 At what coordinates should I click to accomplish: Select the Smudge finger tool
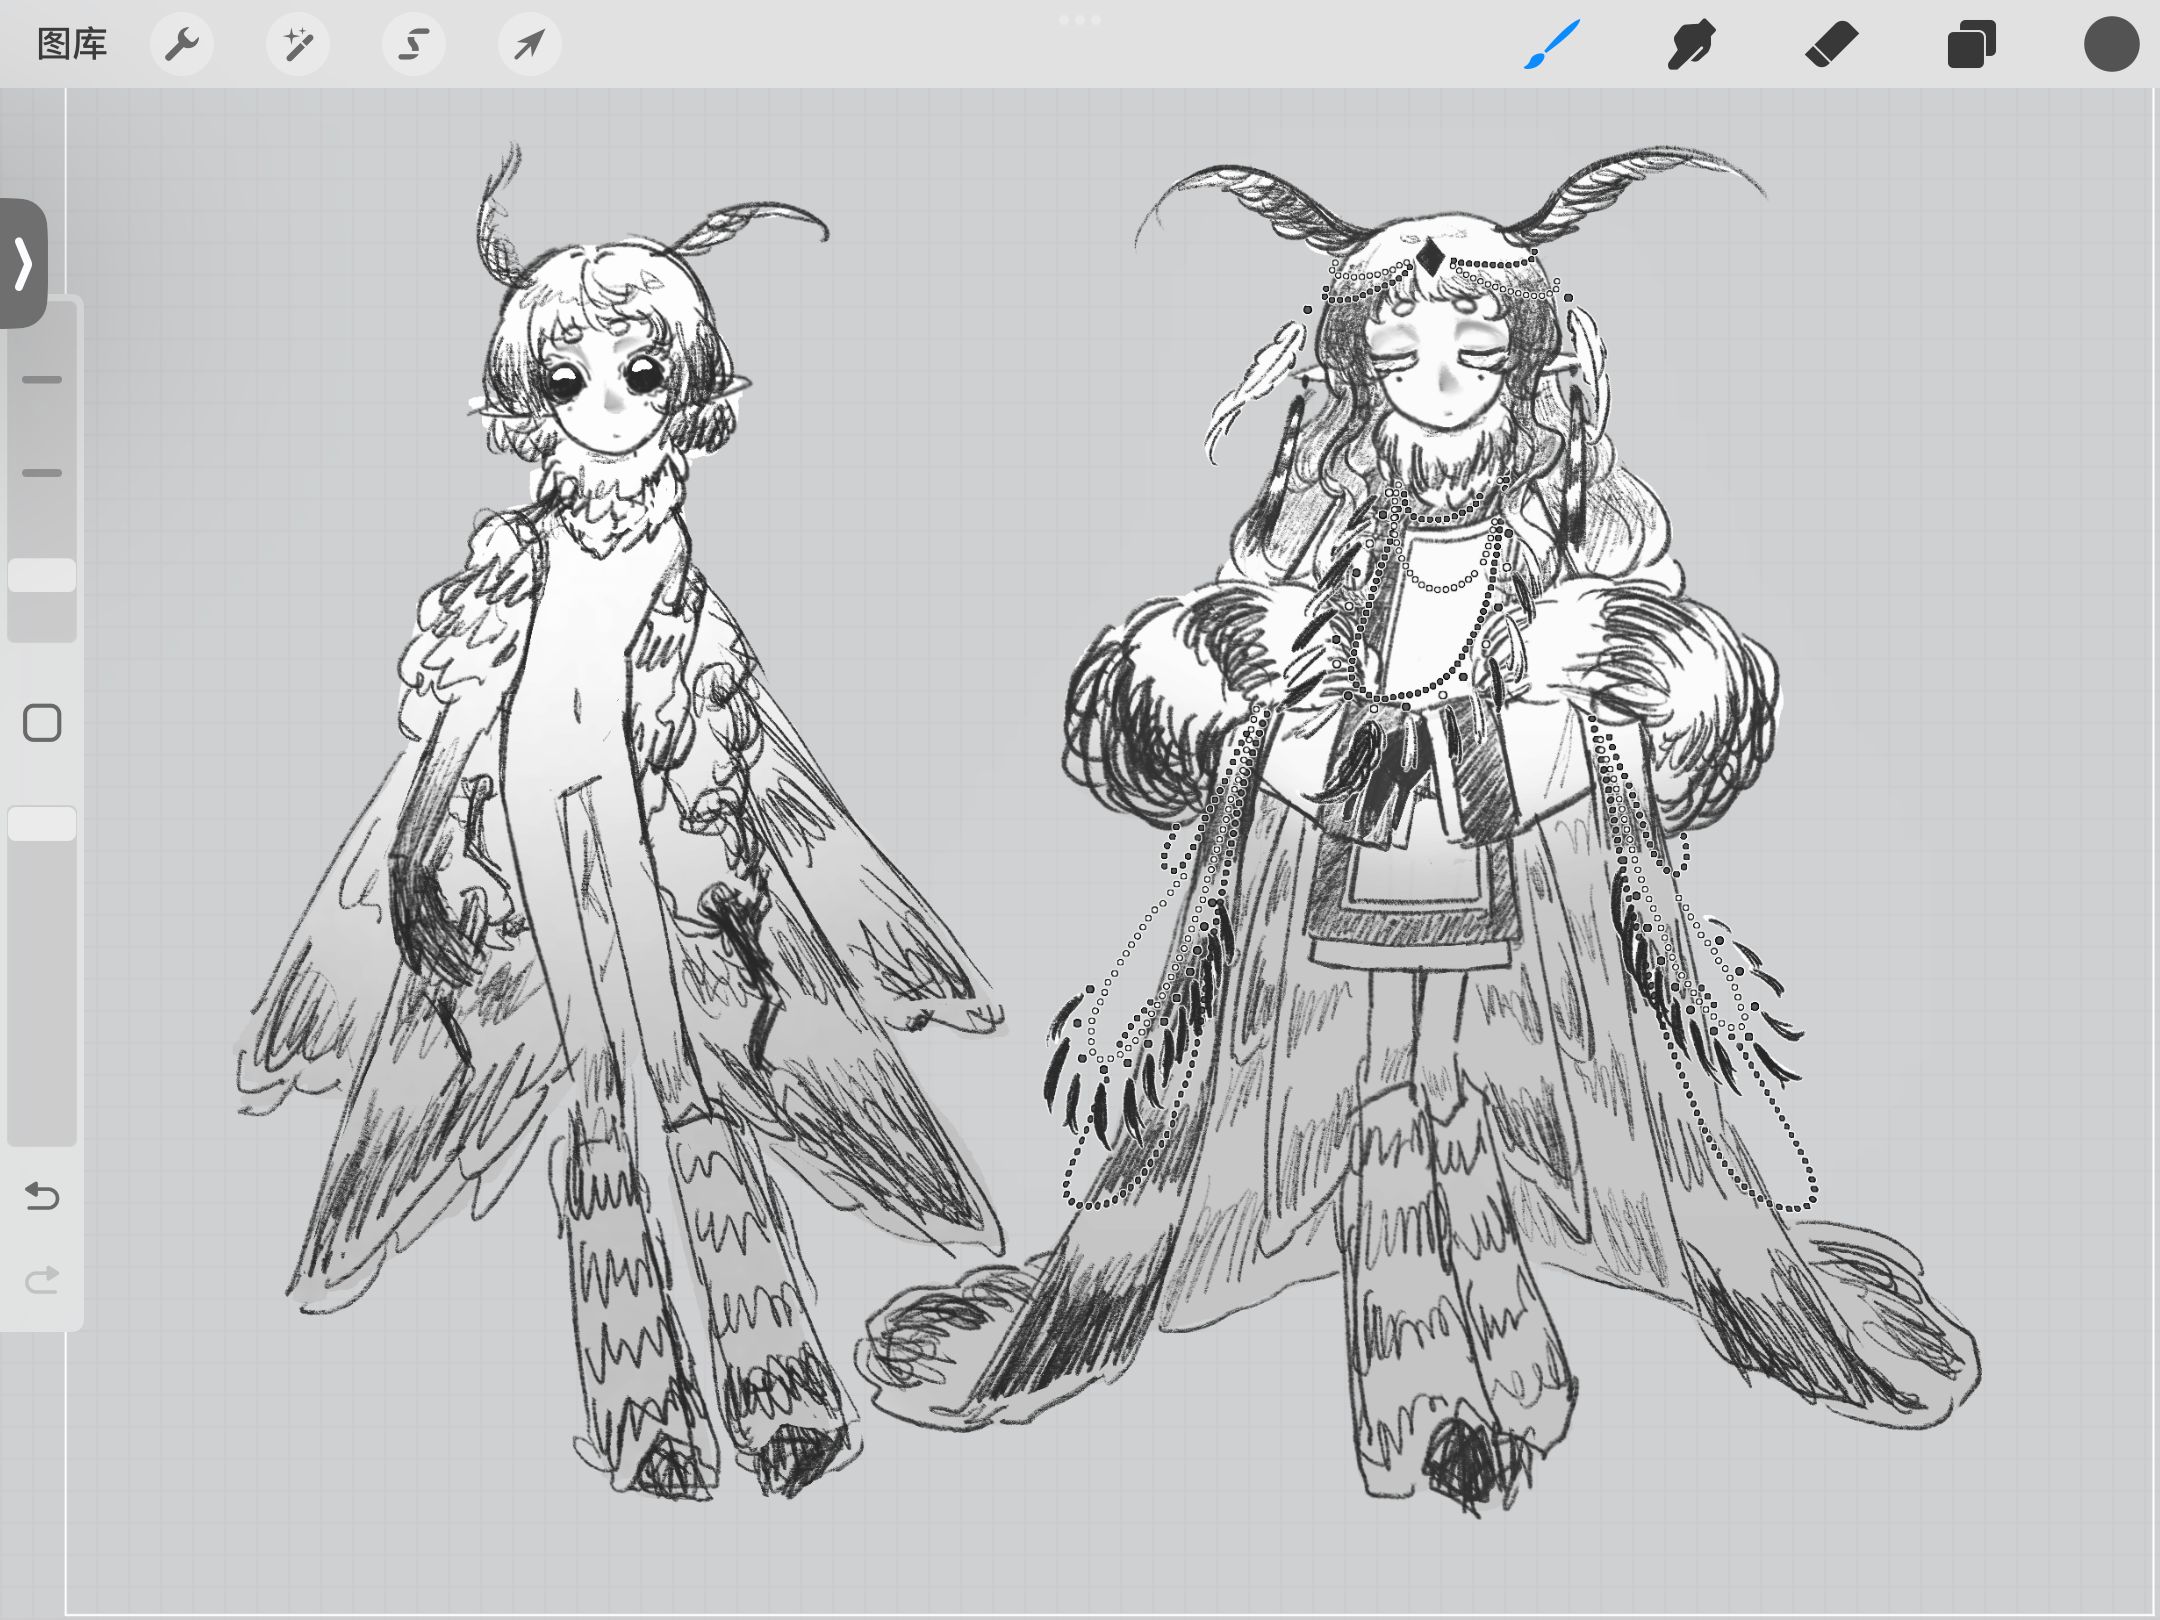[1691, 45]
